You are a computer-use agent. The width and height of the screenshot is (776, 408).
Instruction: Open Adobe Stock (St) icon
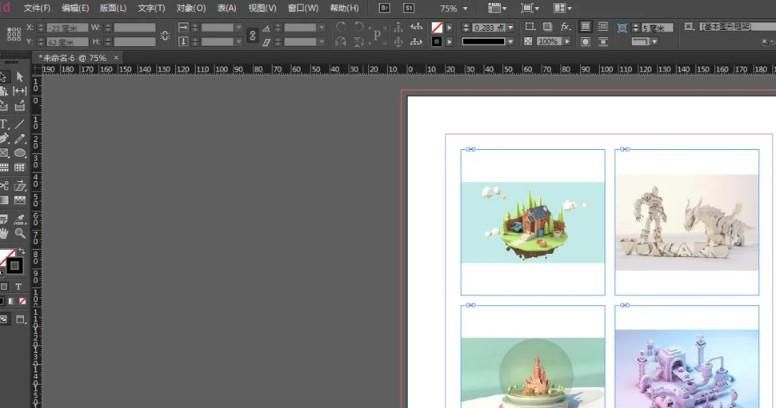click(409, 8)
